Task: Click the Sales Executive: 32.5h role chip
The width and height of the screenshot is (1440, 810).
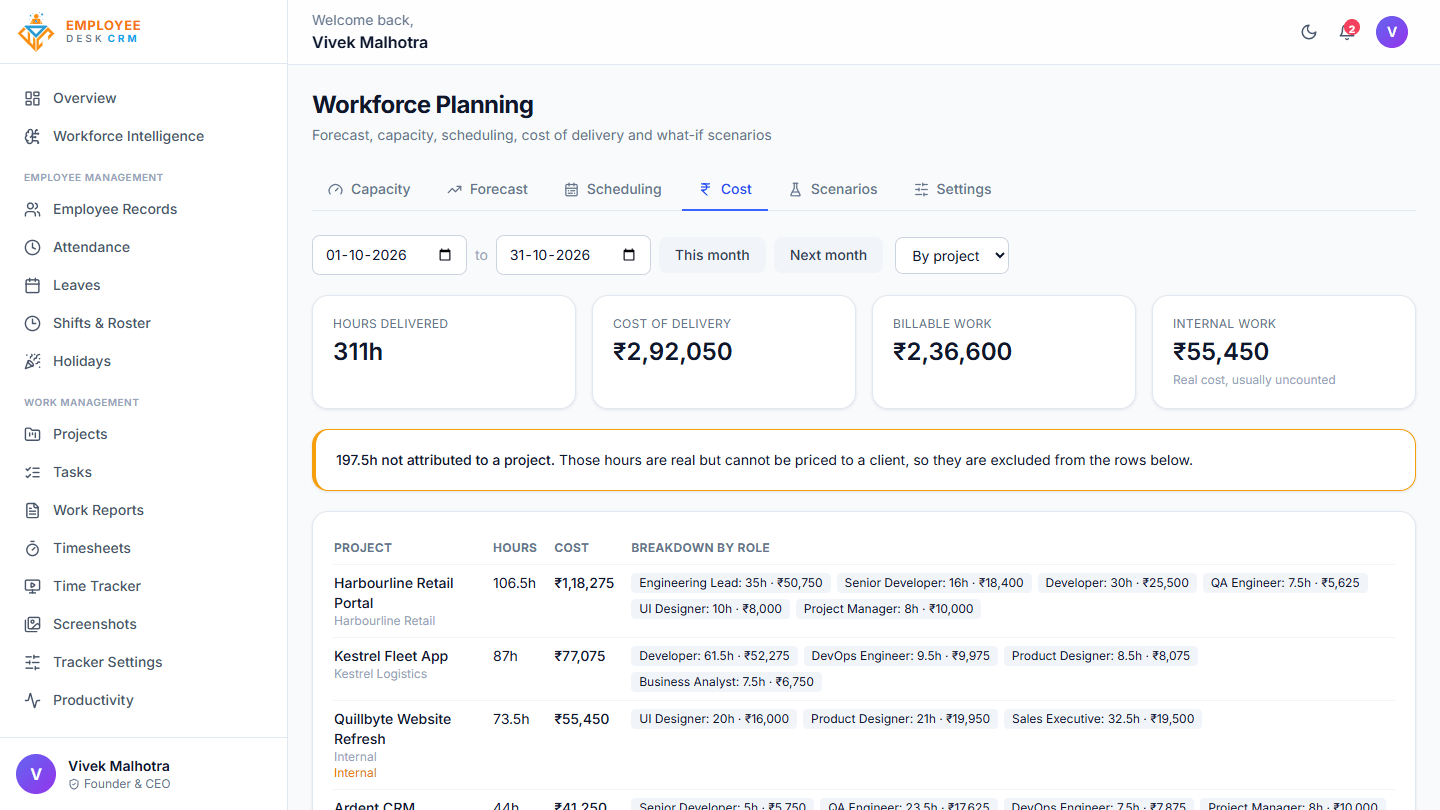Action: pyautogui.click(x=1103, y=719)
